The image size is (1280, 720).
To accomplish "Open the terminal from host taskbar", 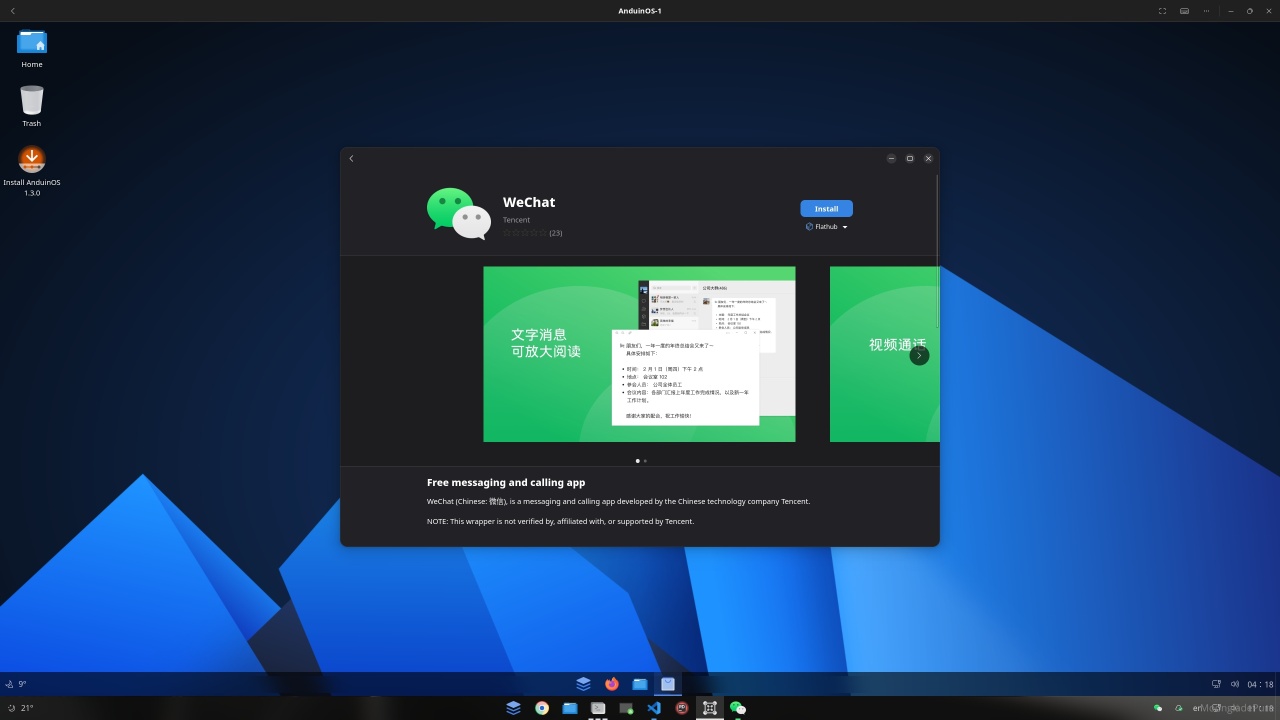I will [598, 708].
